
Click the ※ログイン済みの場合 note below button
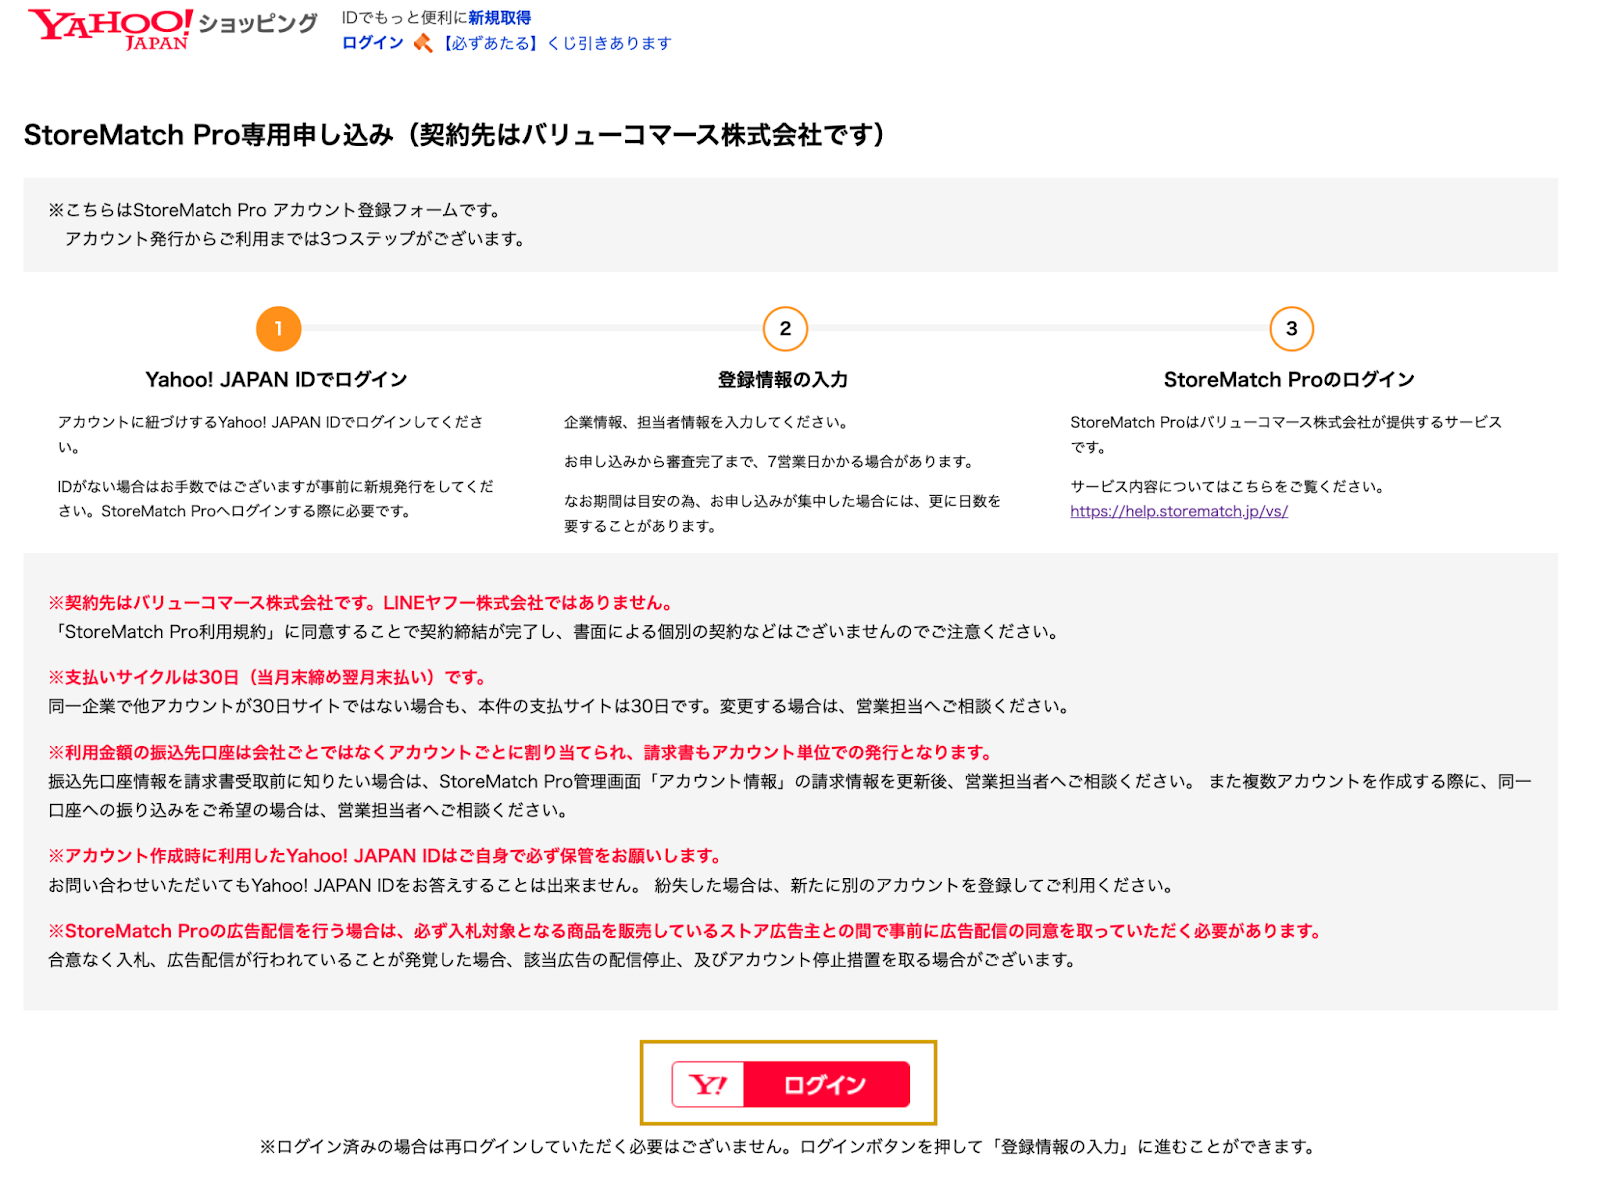tap(790, 1147)
